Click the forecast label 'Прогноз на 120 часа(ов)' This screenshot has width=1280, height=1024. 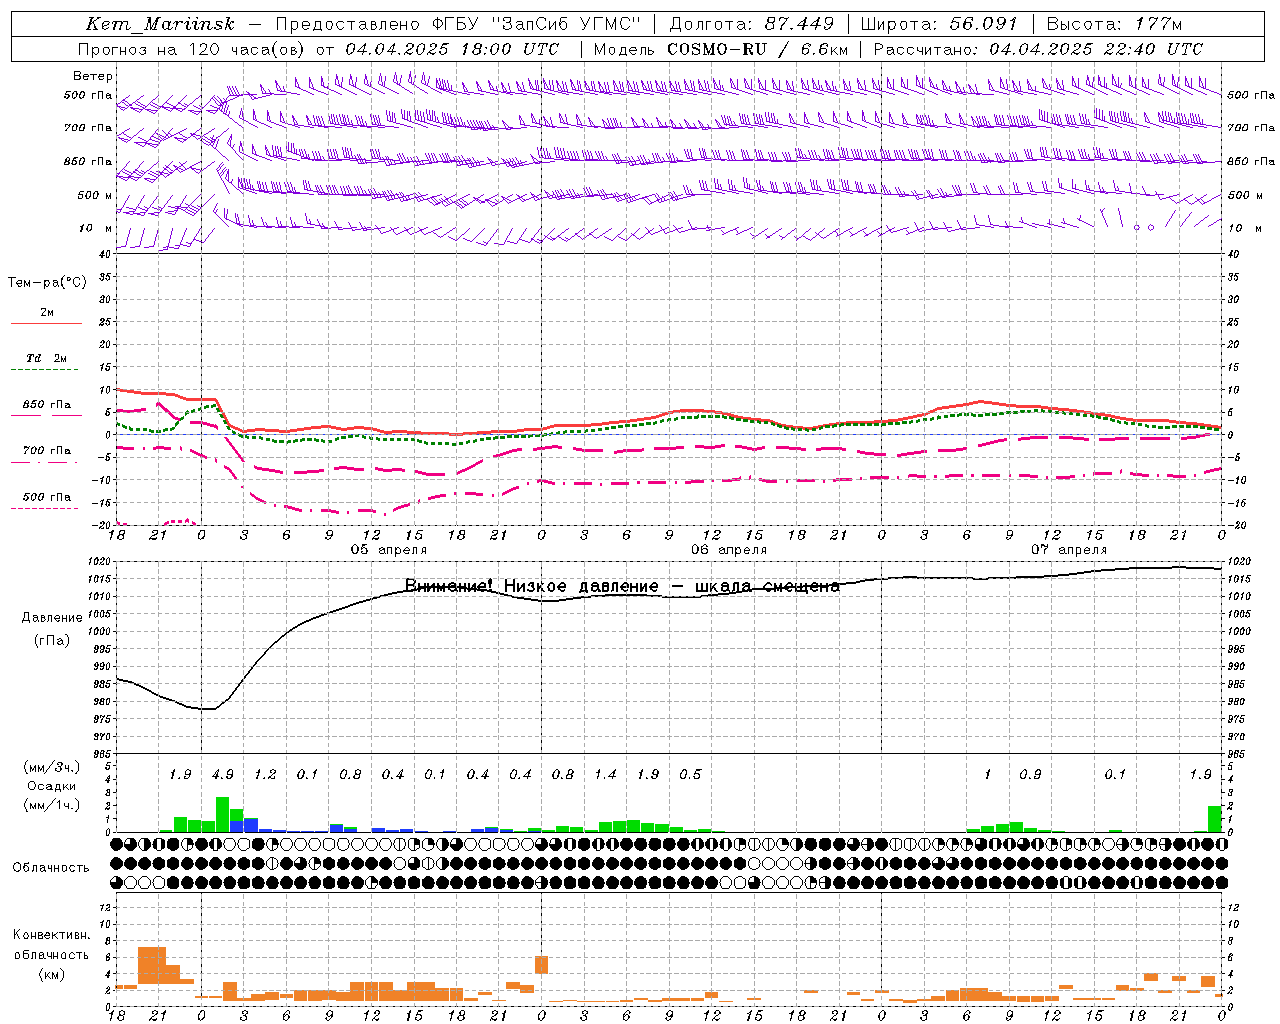tap(192, 49)
